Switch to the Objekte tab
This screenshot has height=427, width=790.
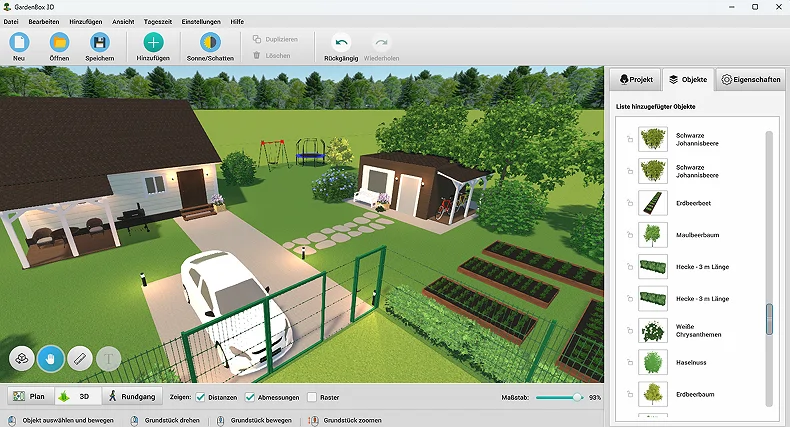click(x=688, y=80)
